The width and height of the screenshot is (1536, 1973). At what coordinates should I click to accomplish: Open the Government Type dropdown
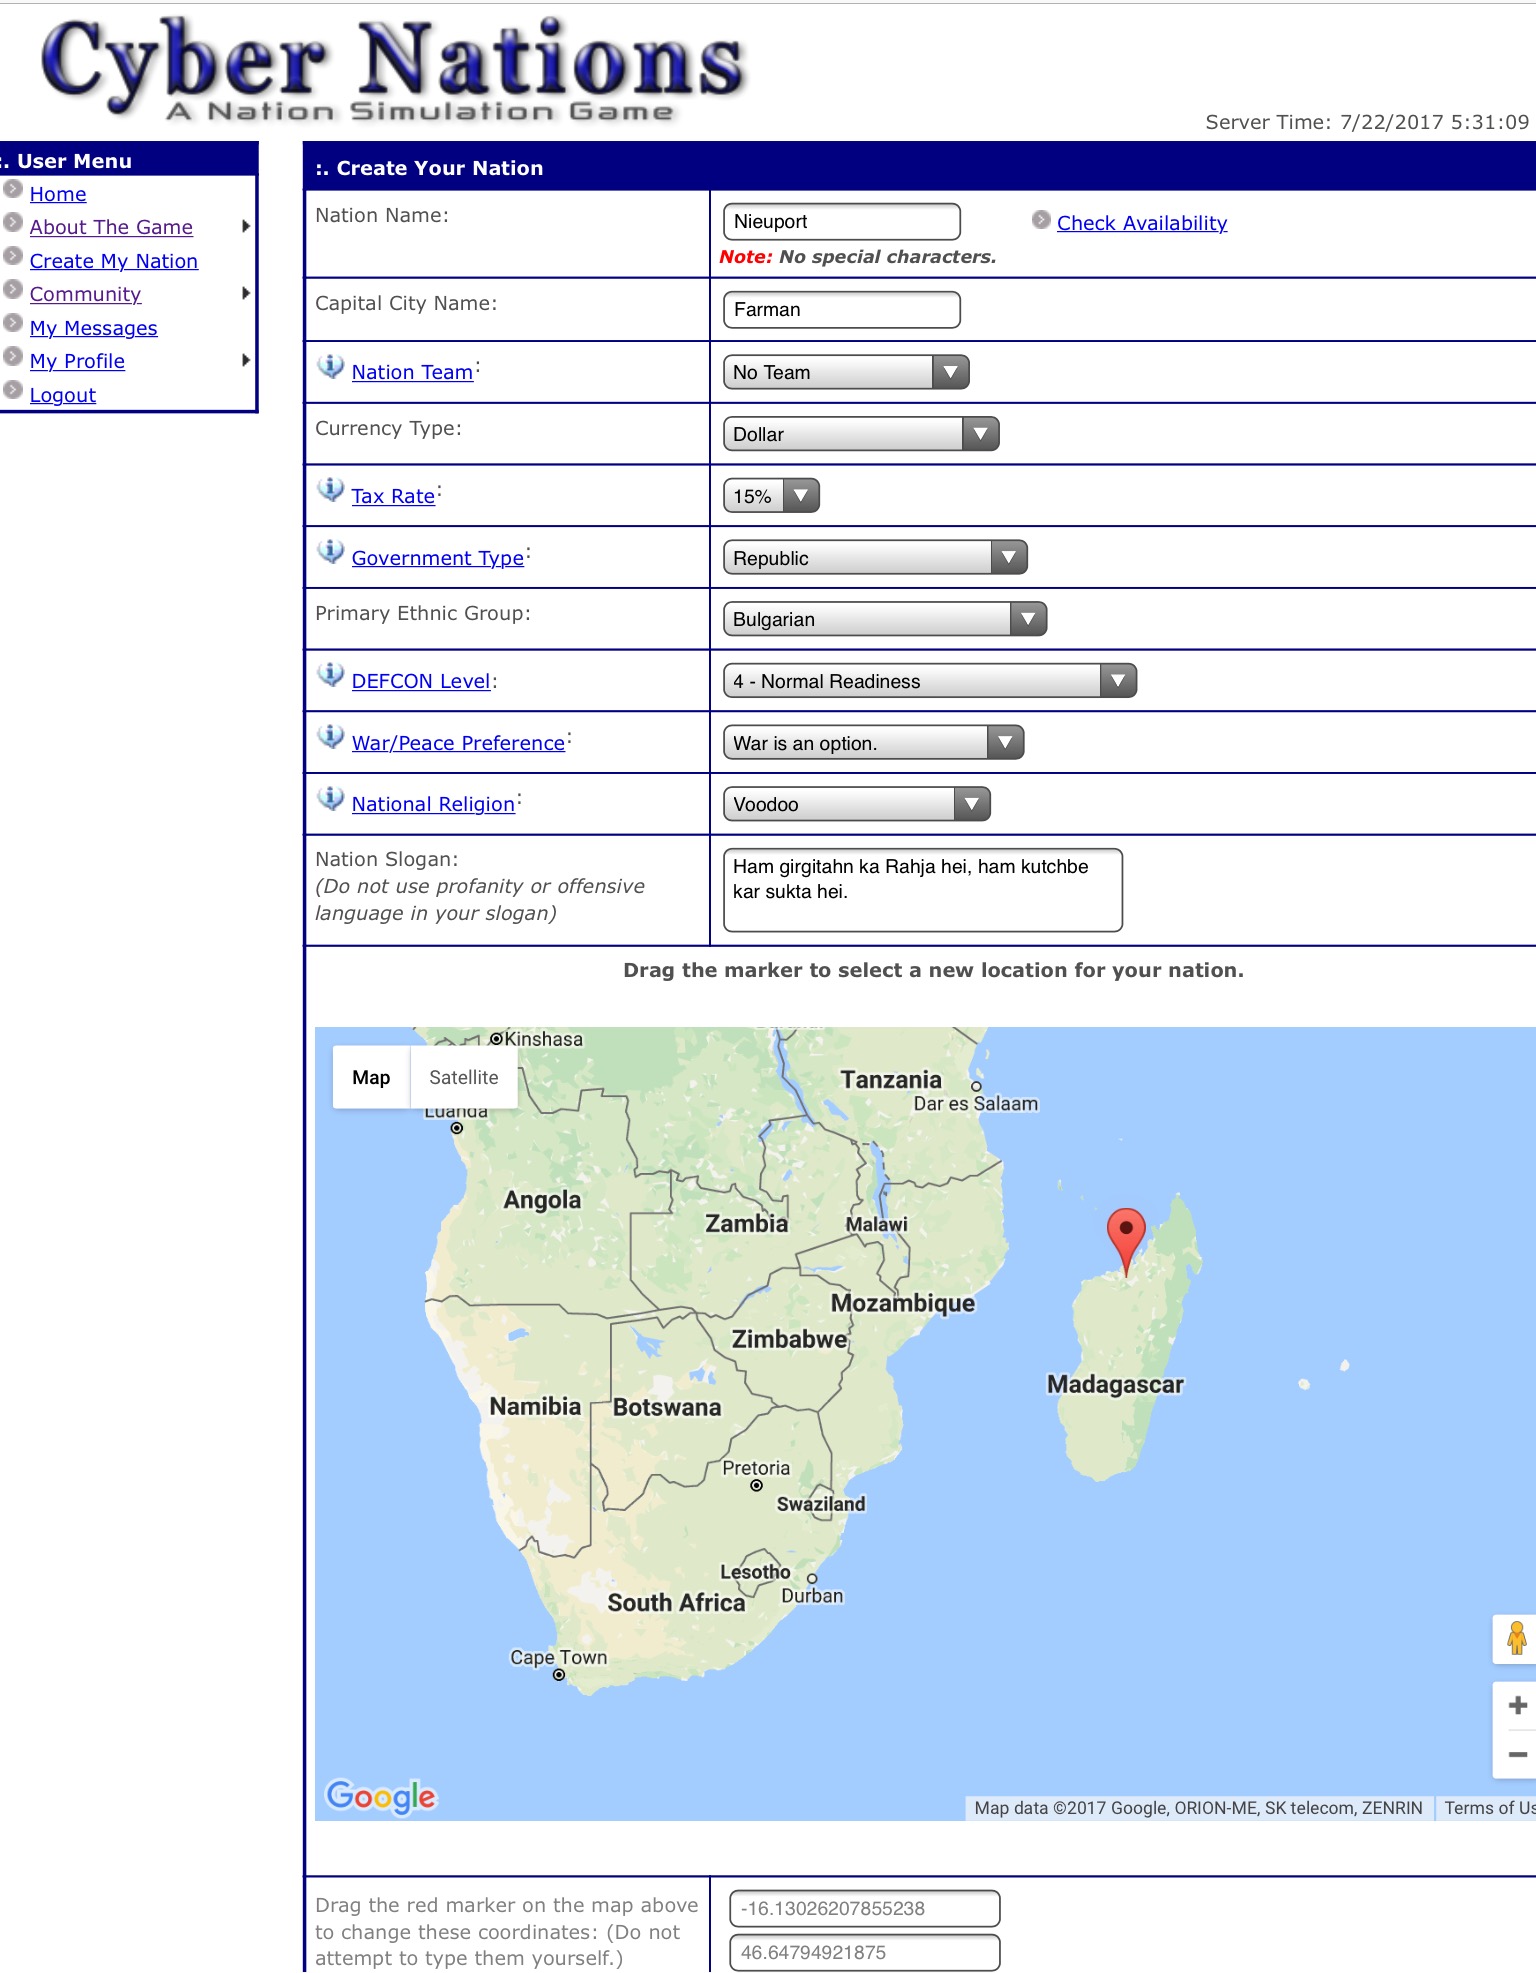coord(875,558)
